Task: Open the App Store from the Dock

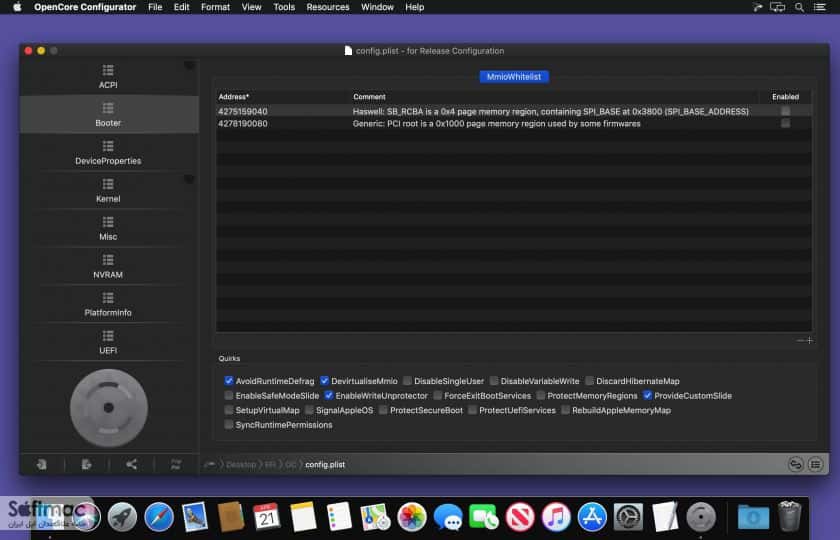Action: pyautogui.click(x=592, y=517)
